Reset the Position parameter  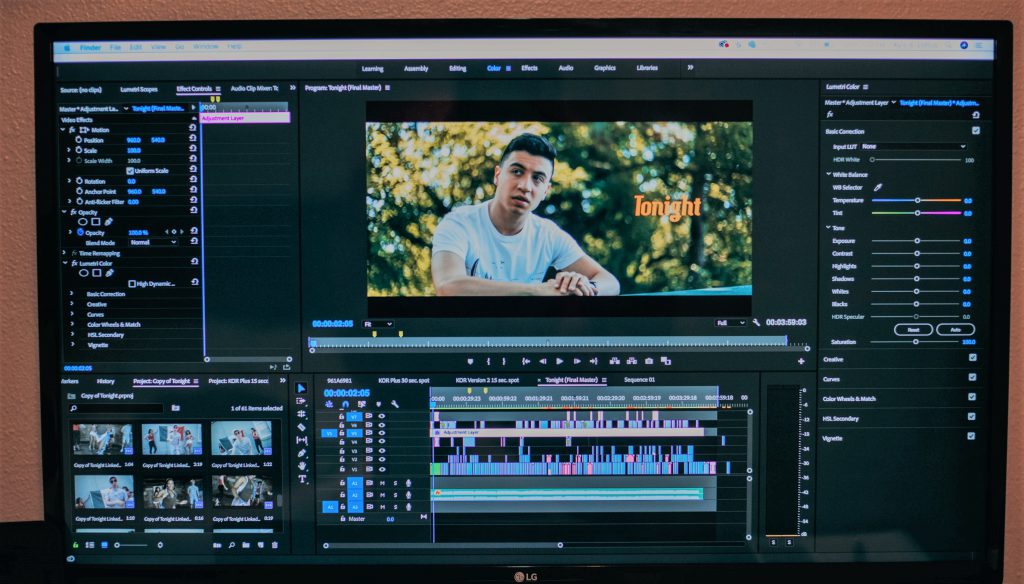[193, 138]
